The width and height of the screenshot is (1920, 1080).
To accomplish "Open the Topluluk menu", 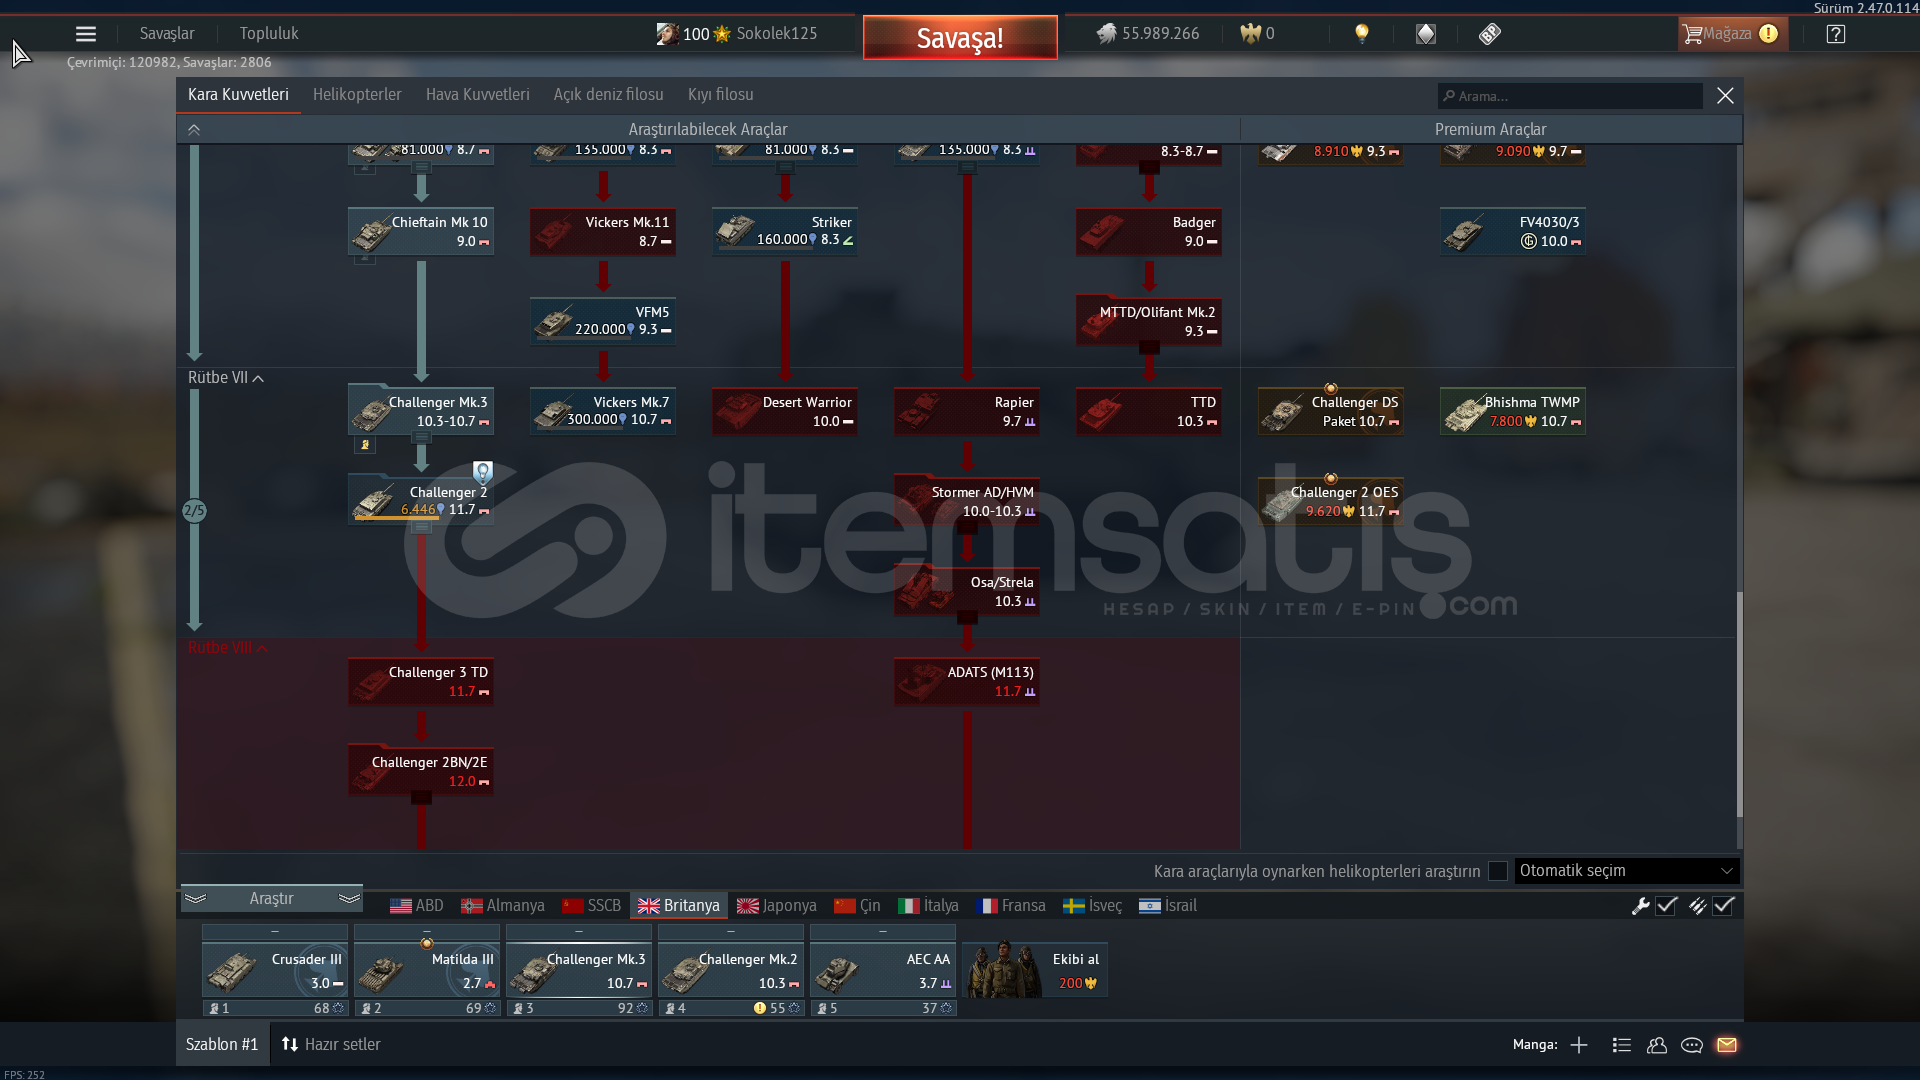I will [x=269, y=34].
